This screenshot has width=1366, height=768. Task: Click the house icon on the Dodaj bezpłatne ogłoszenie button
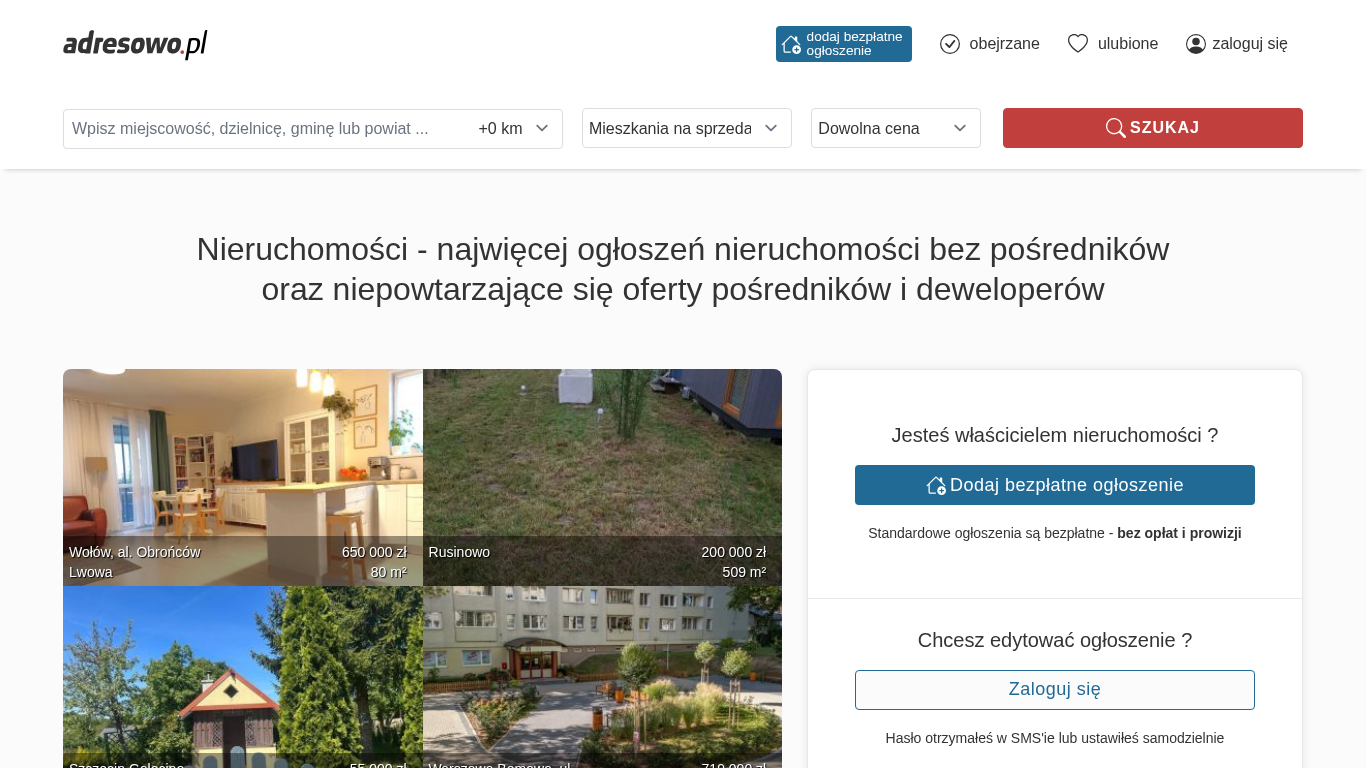pos(936,485)
